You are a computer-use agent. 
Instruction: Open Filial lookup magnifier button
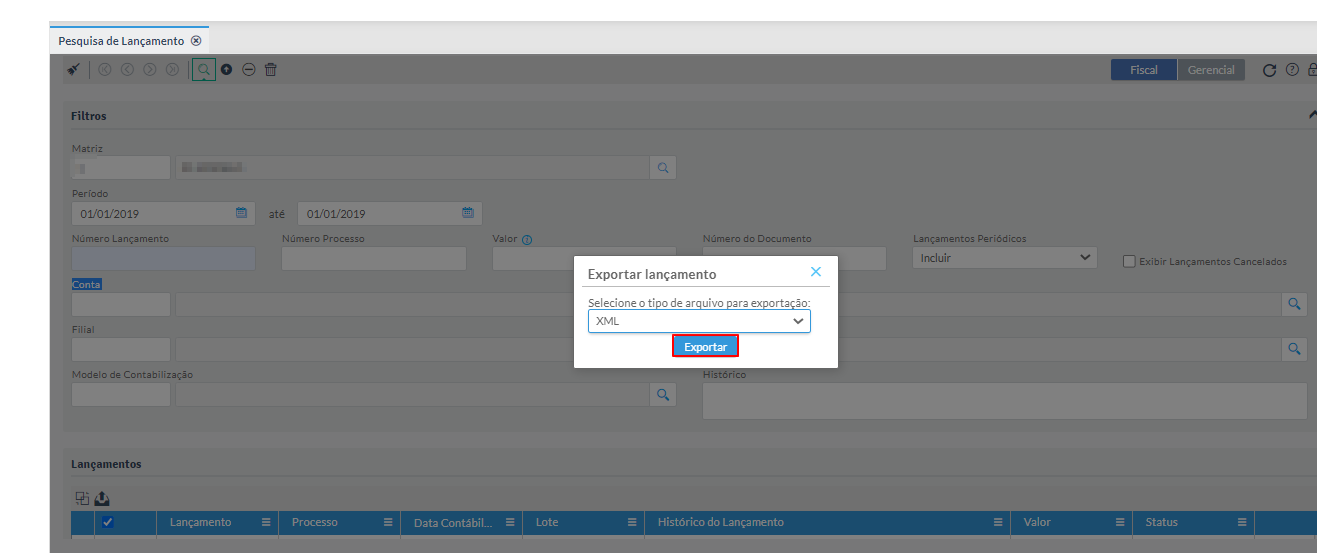tap(1294, 349)
